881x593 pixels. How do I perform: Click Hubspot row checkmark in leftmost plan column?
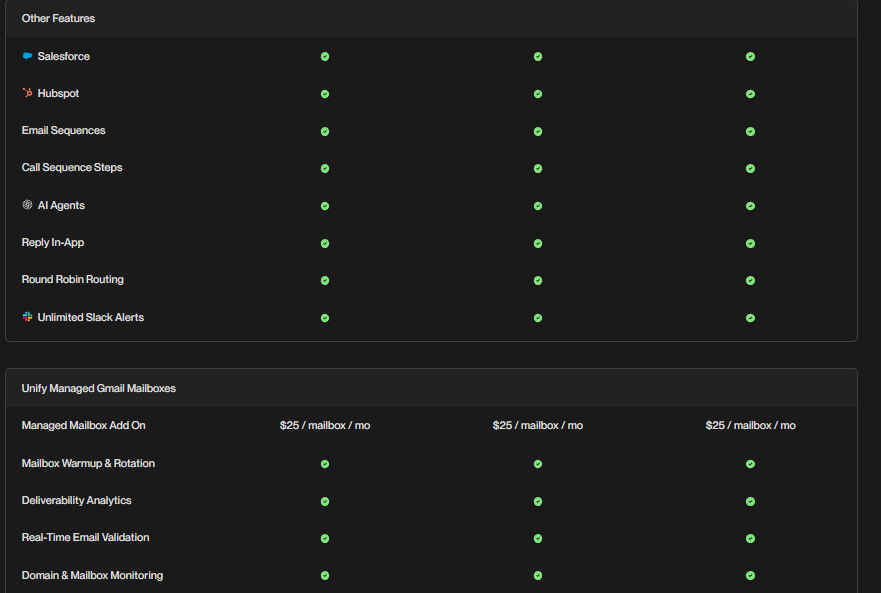pyautogui.click(x=325, y=94)
